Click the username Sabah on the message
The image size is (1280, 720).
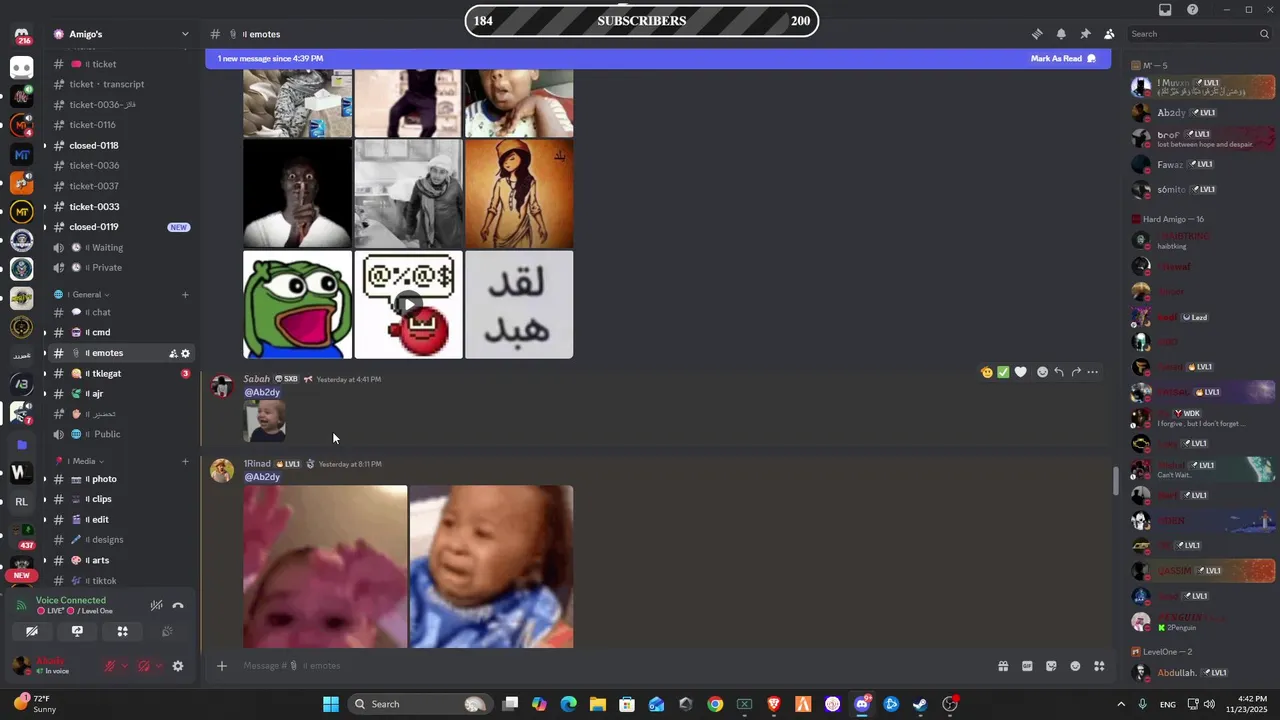(257, 379)
